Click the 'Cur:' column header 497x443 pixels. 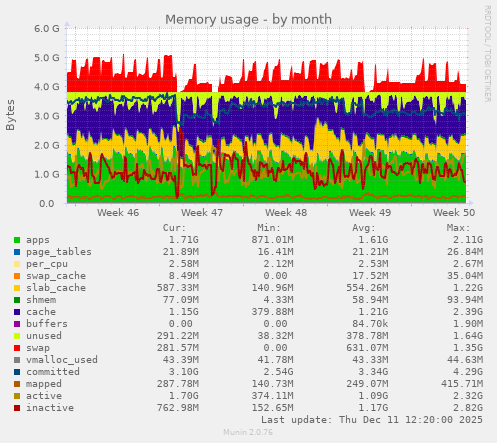pos(174,228)
